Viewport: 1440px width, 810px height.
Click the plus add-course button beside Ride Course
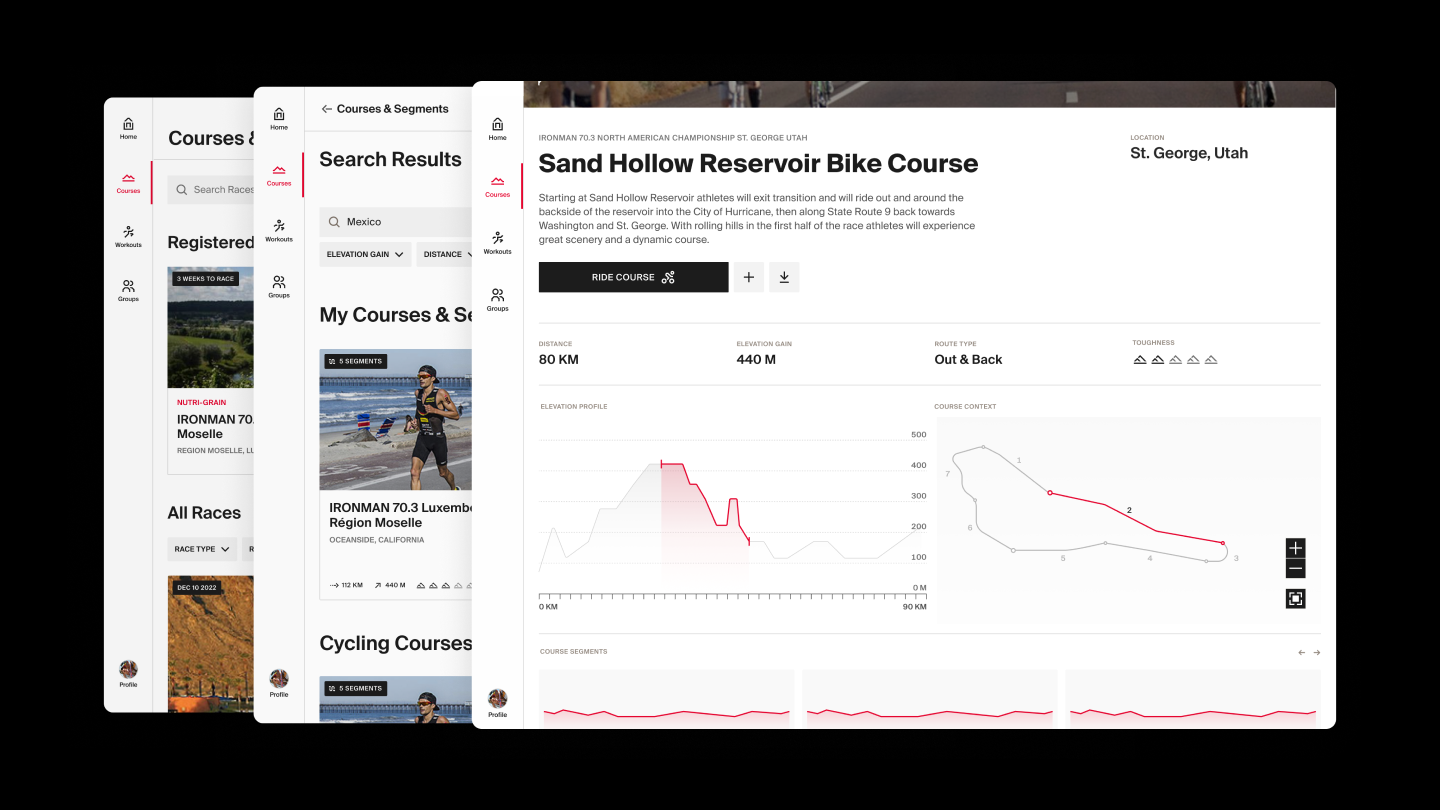[749, 277]
